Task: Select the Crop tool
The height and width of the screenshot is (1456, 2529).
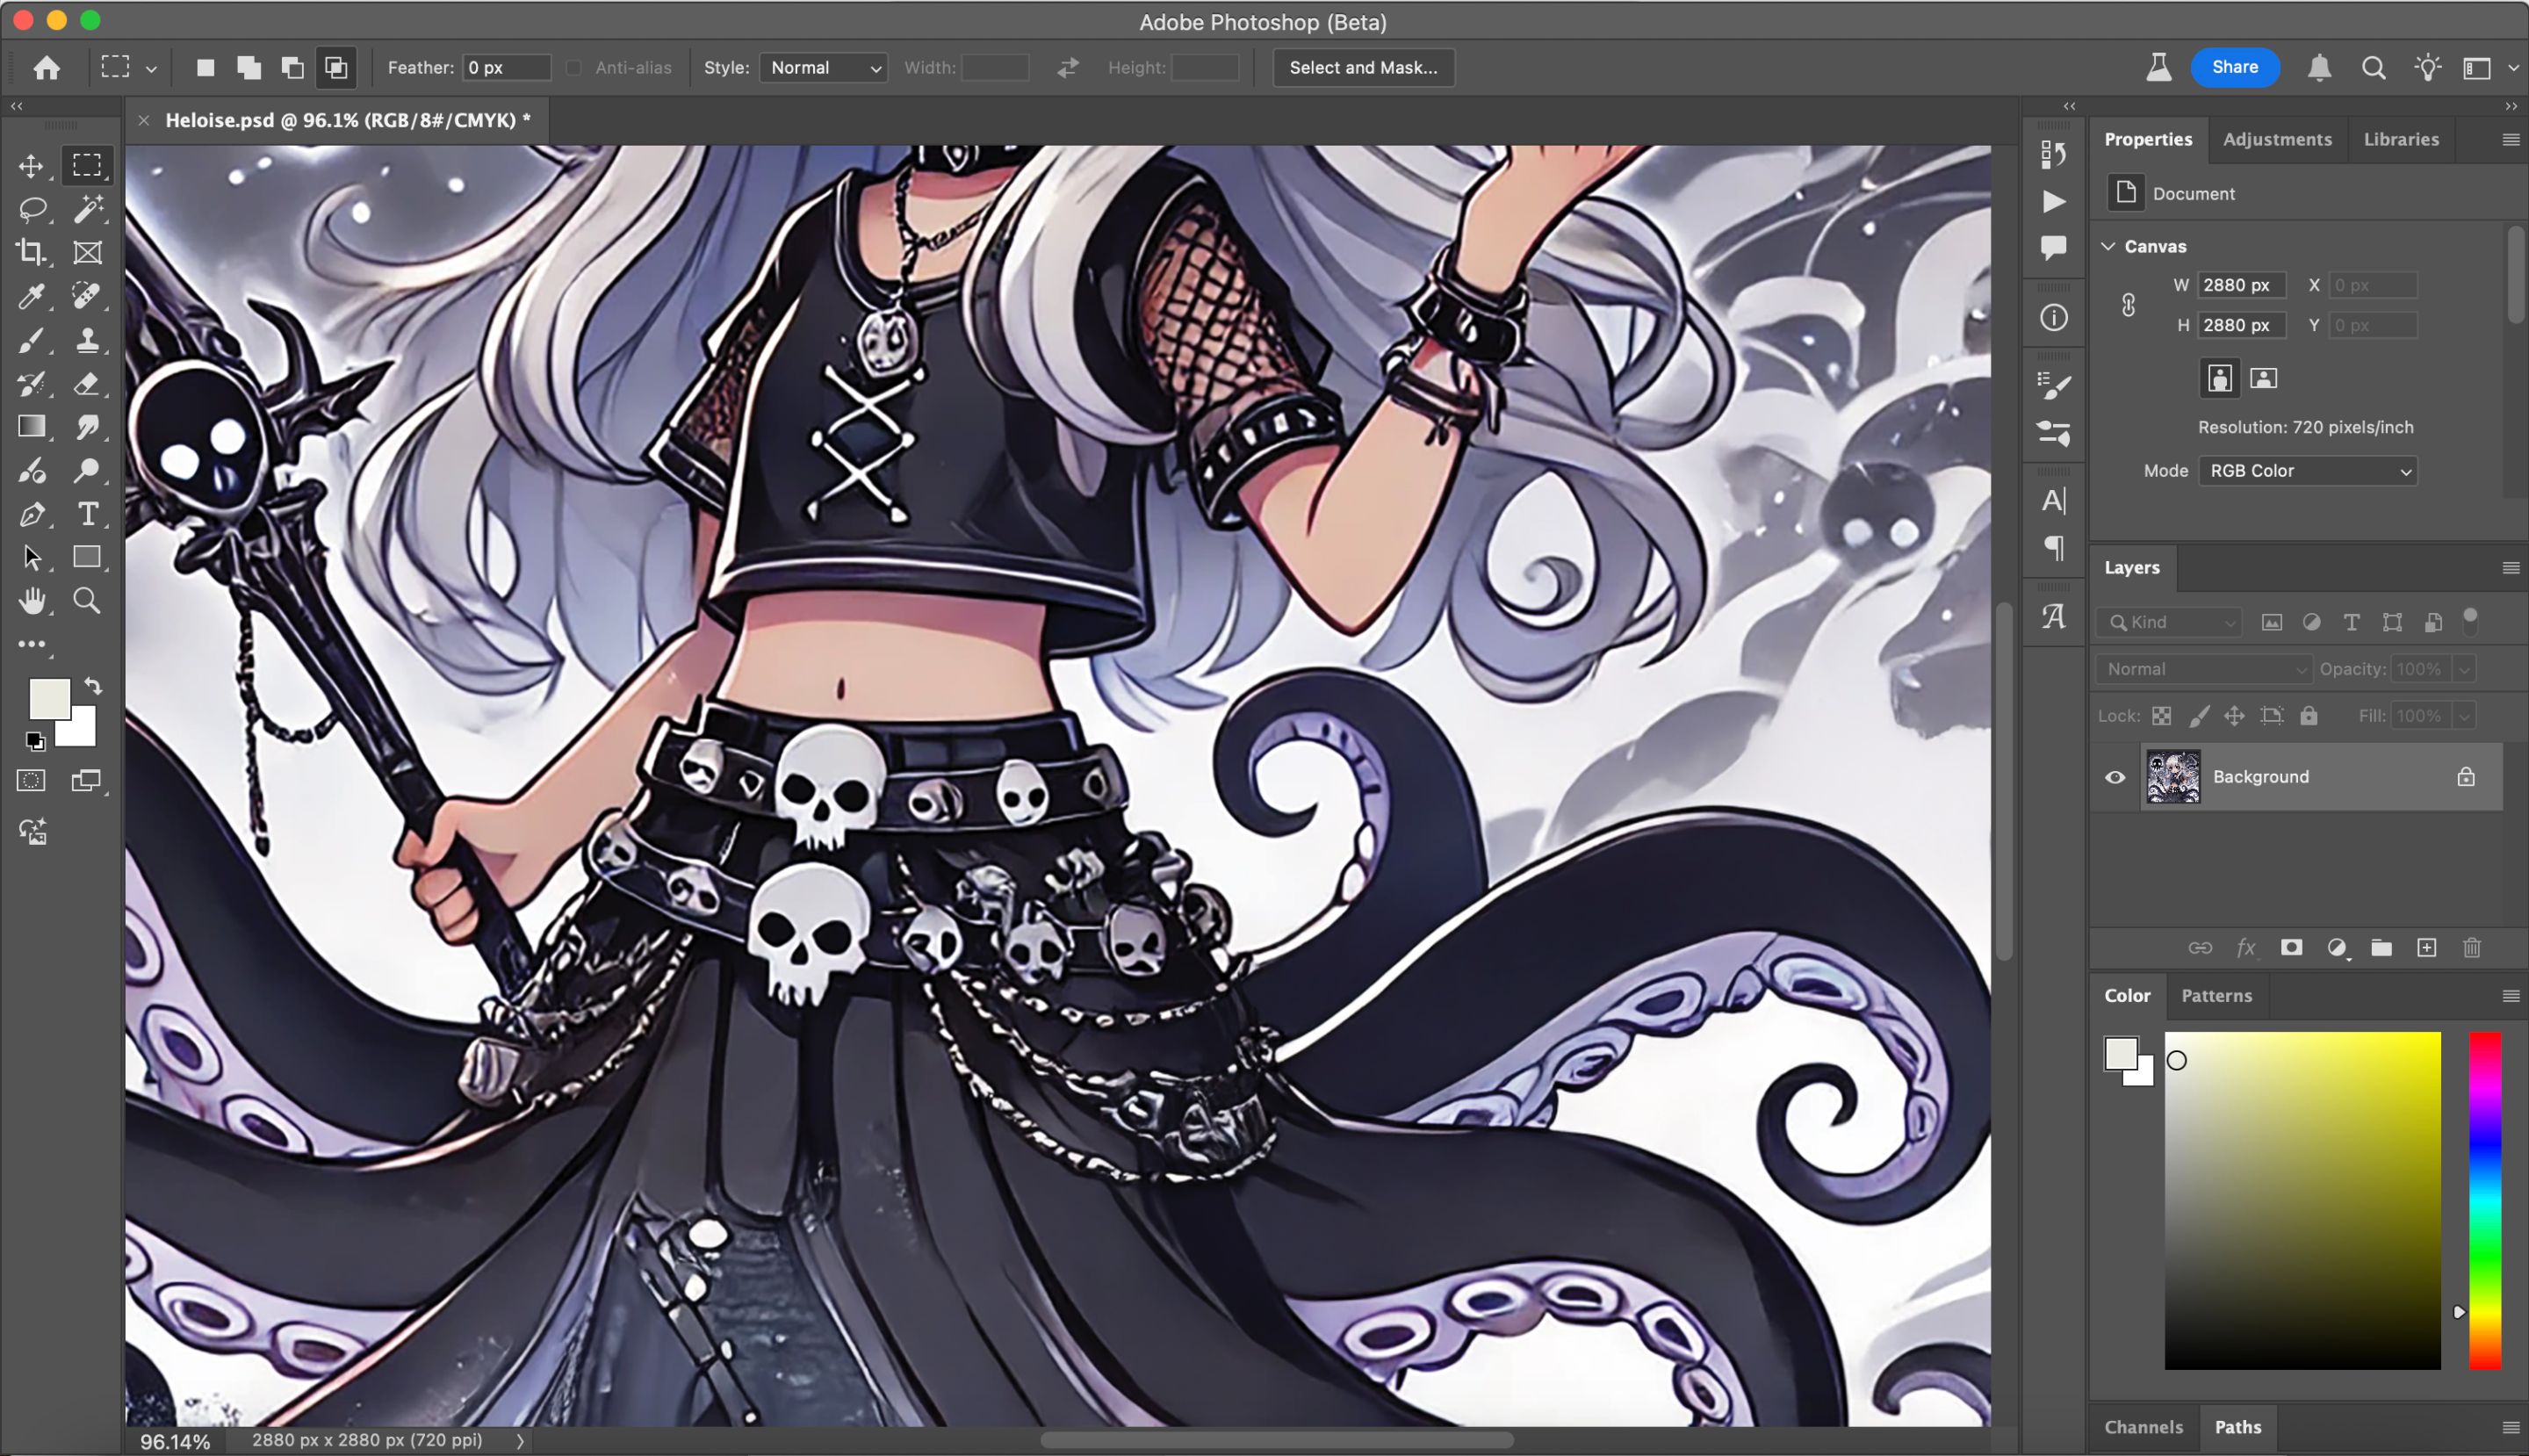Action: point(31,252)
